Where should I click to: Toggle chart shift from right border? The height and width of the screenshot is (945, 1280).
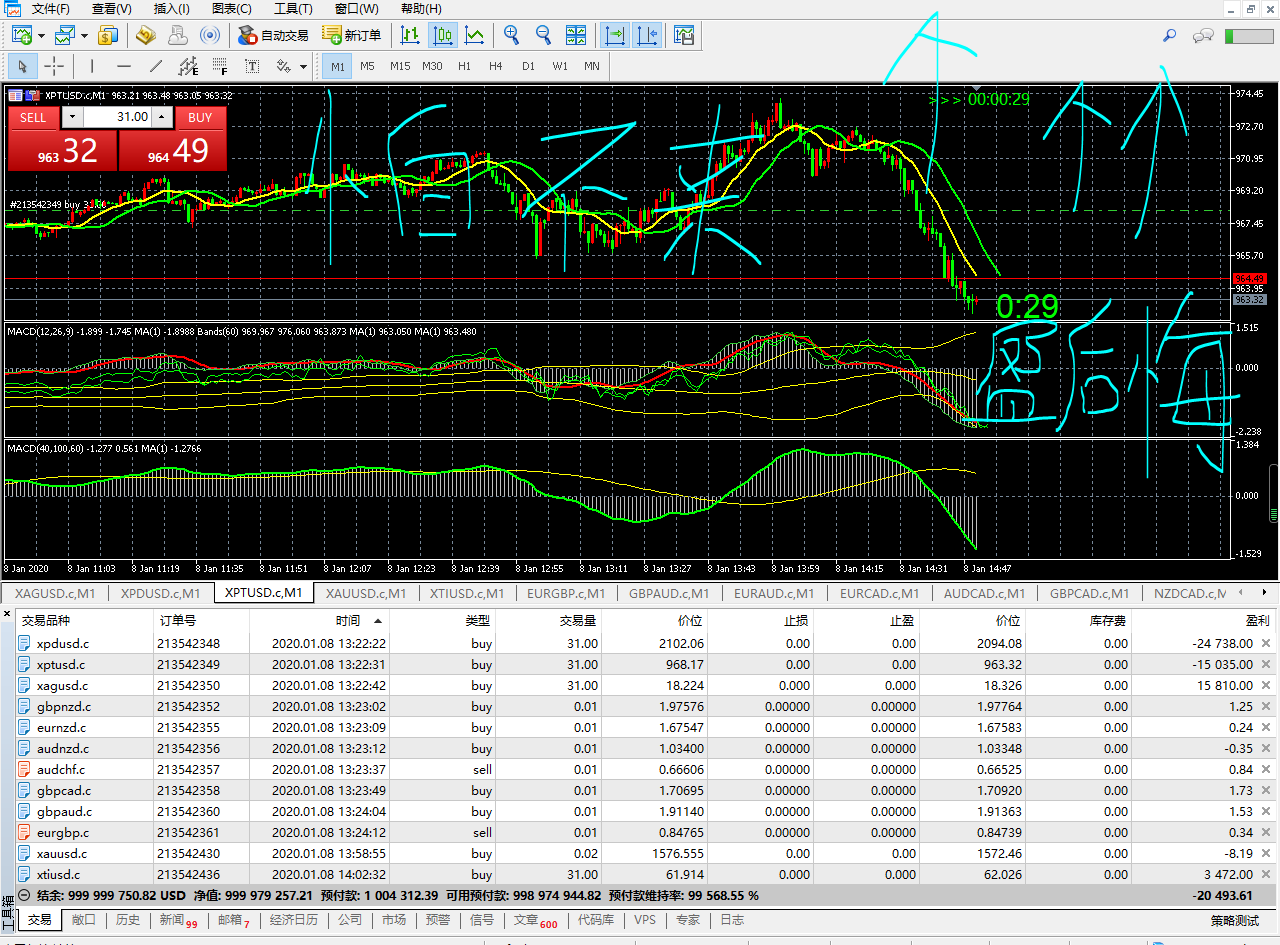647,36
